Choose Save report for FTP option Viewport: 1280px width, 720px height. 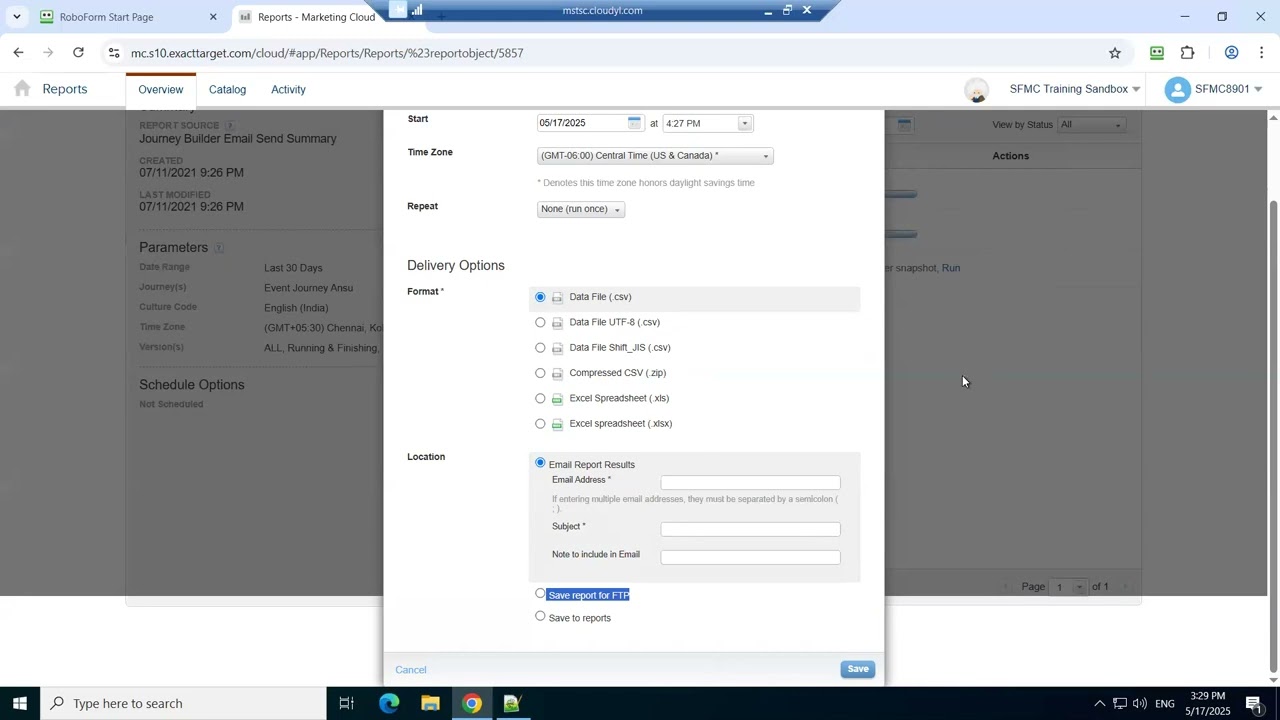click(x=540, y=593)
